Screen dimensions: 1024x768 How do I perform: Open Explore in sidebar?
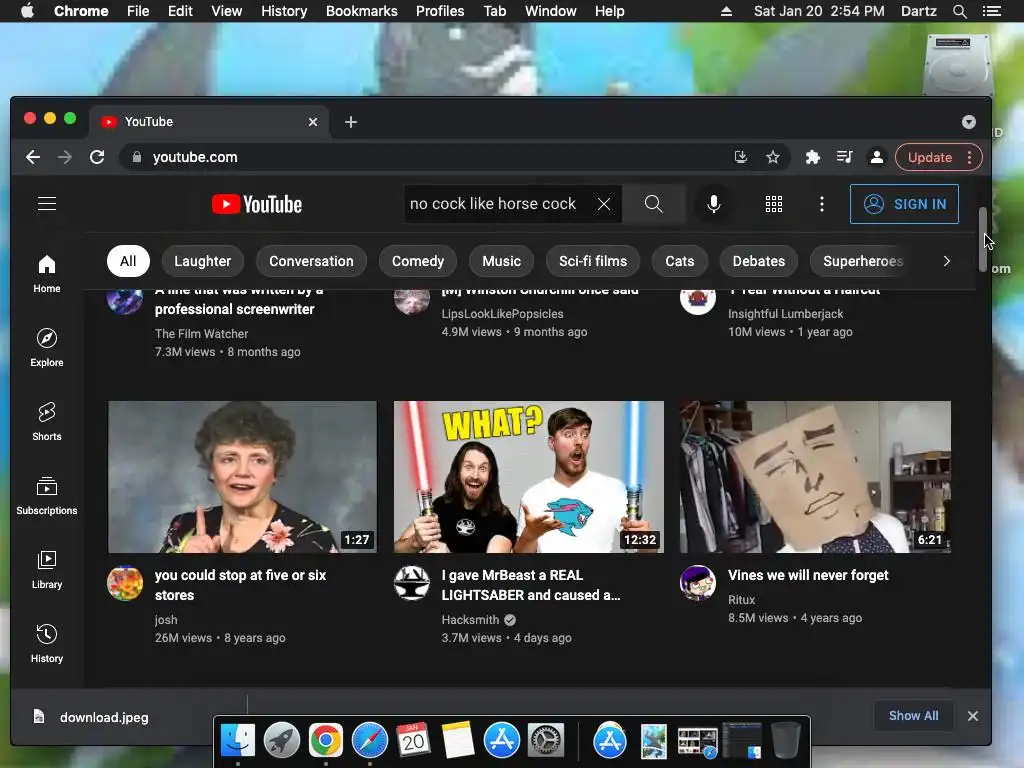47,348
